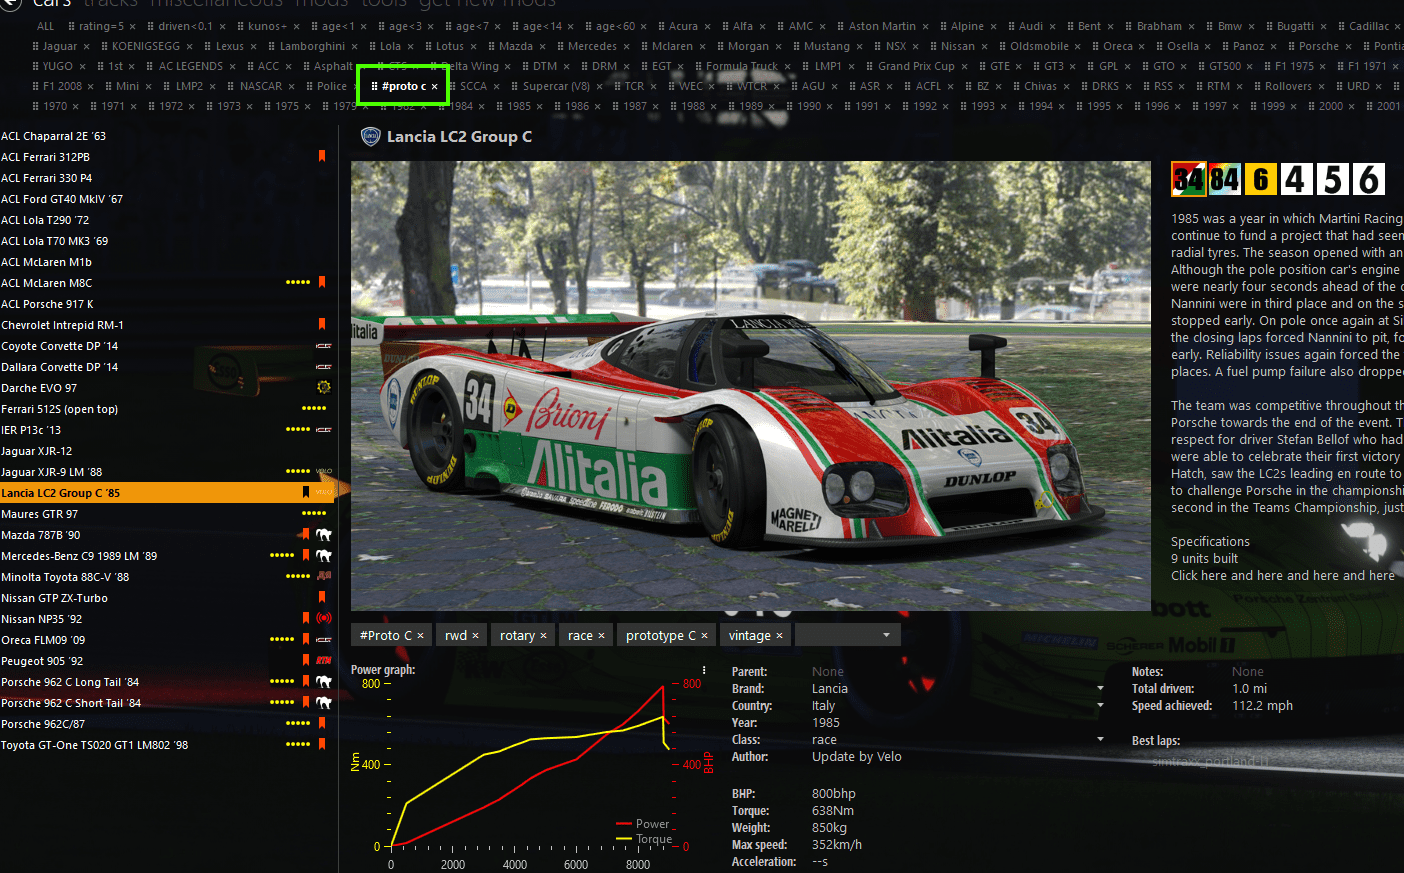
Task: Remove the rotary tag with its x
Action: pyautogui.click(x=543, y=636)
